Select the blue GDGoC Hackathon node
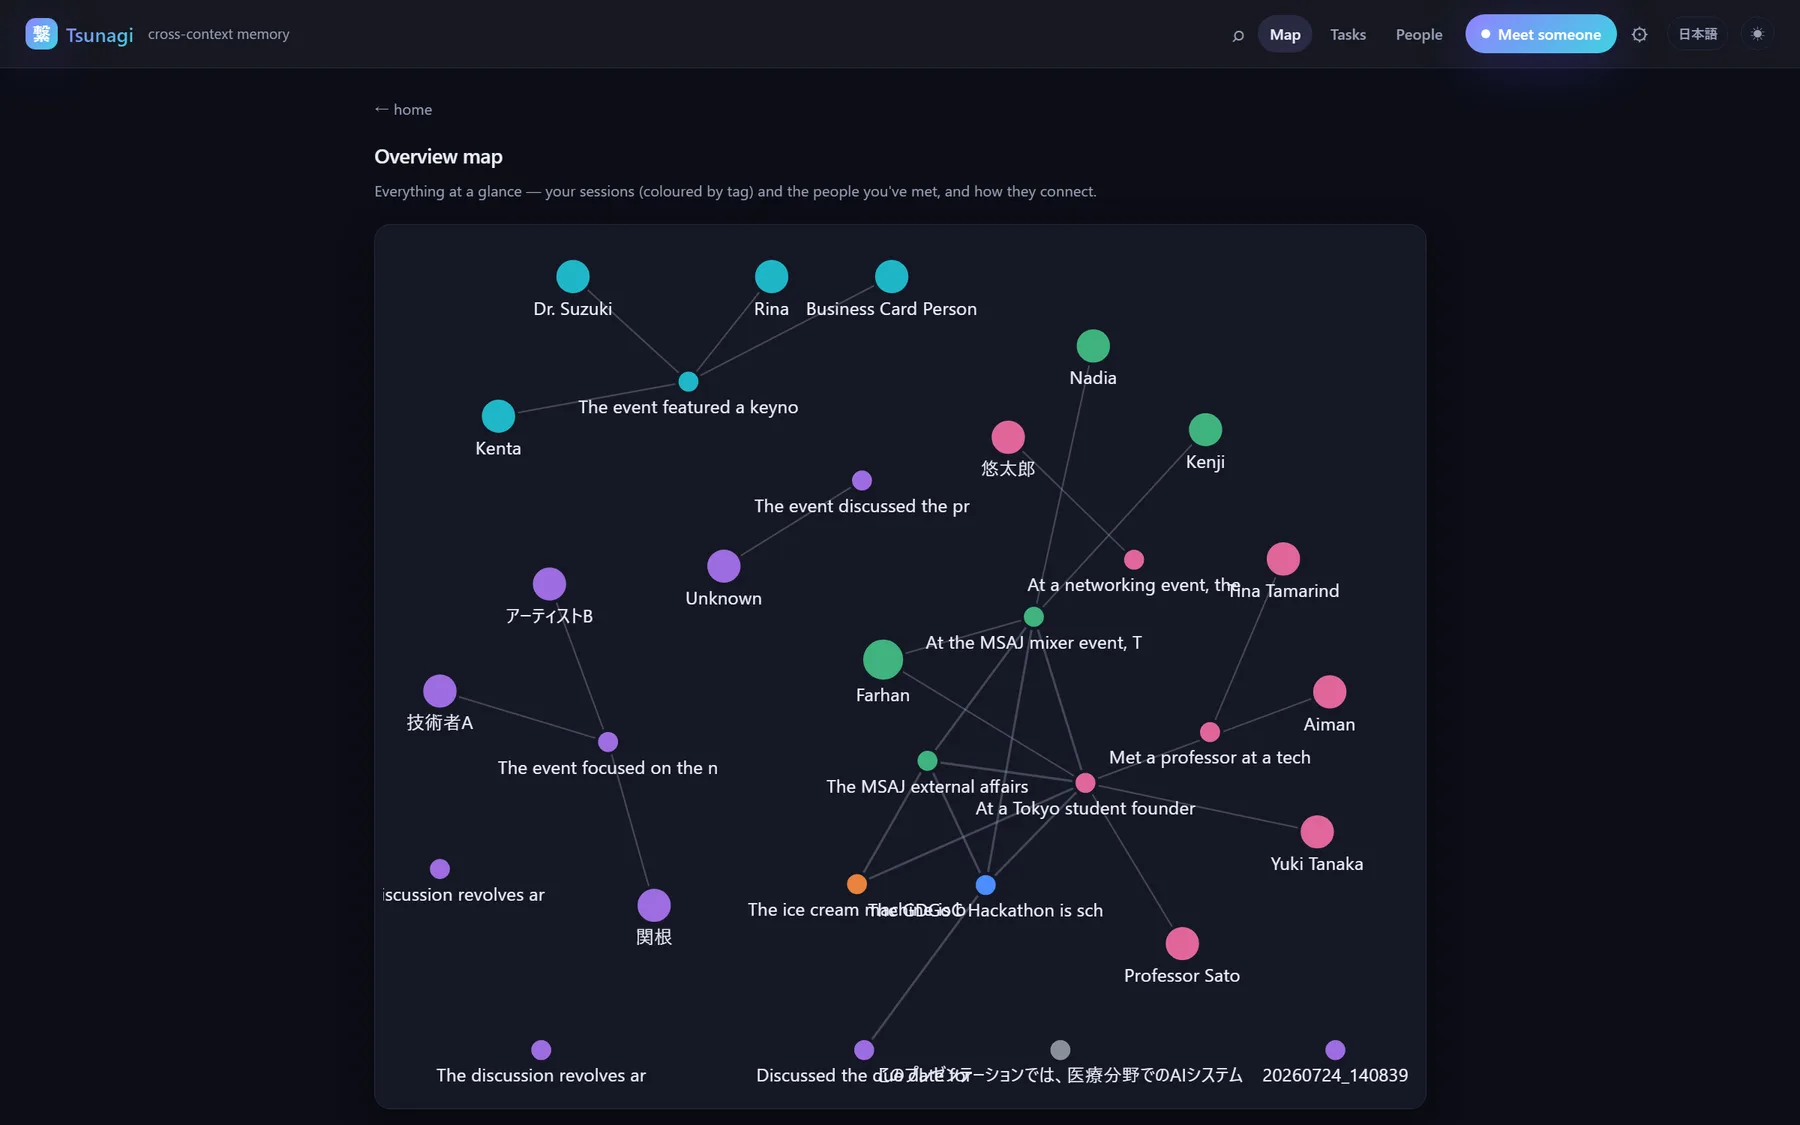The height and width of the screenshot is (1125, 1800). pos(986,885)
